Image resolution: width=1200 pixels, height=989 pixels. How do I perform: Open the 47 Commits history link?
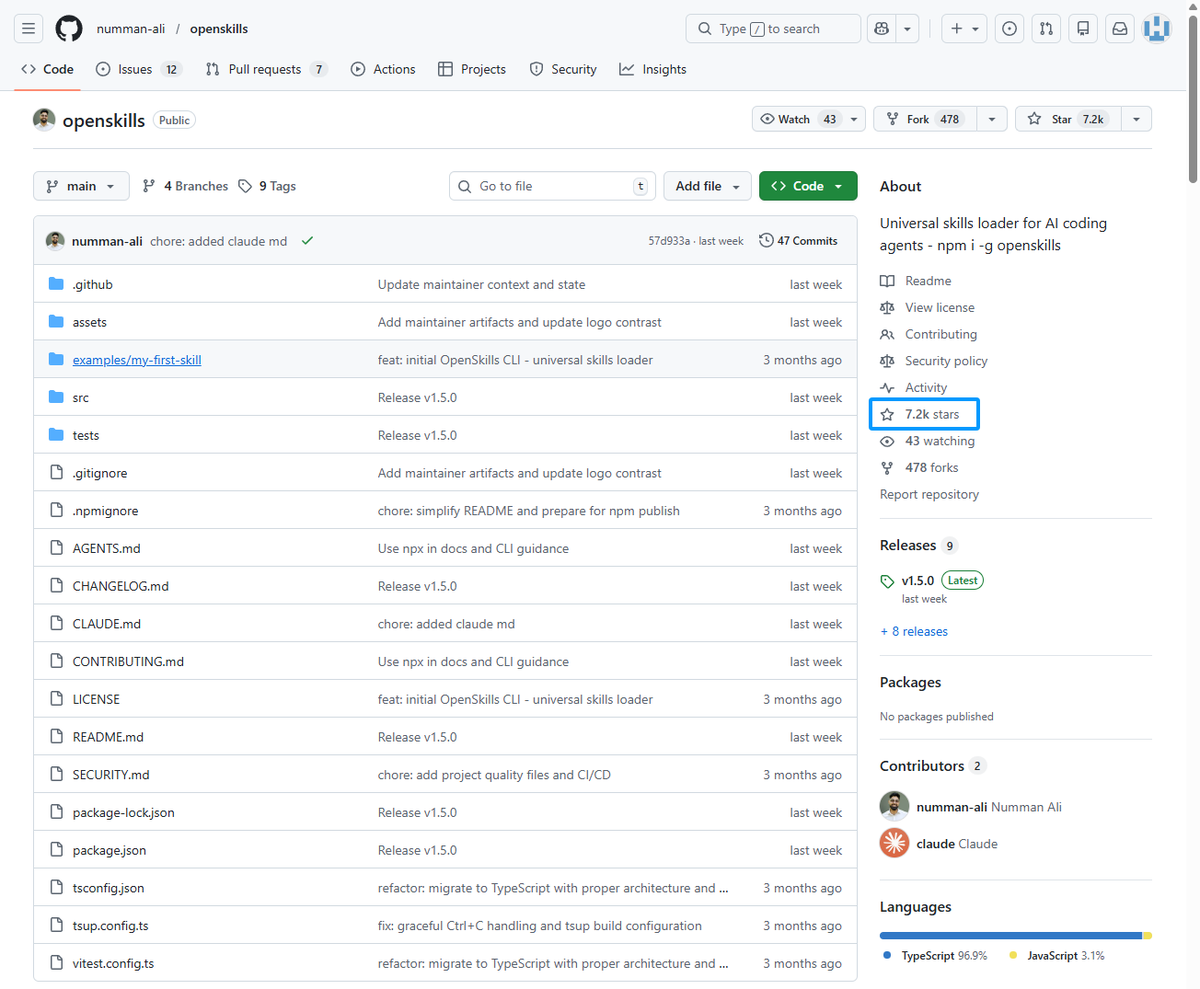(x=798, y=241)
